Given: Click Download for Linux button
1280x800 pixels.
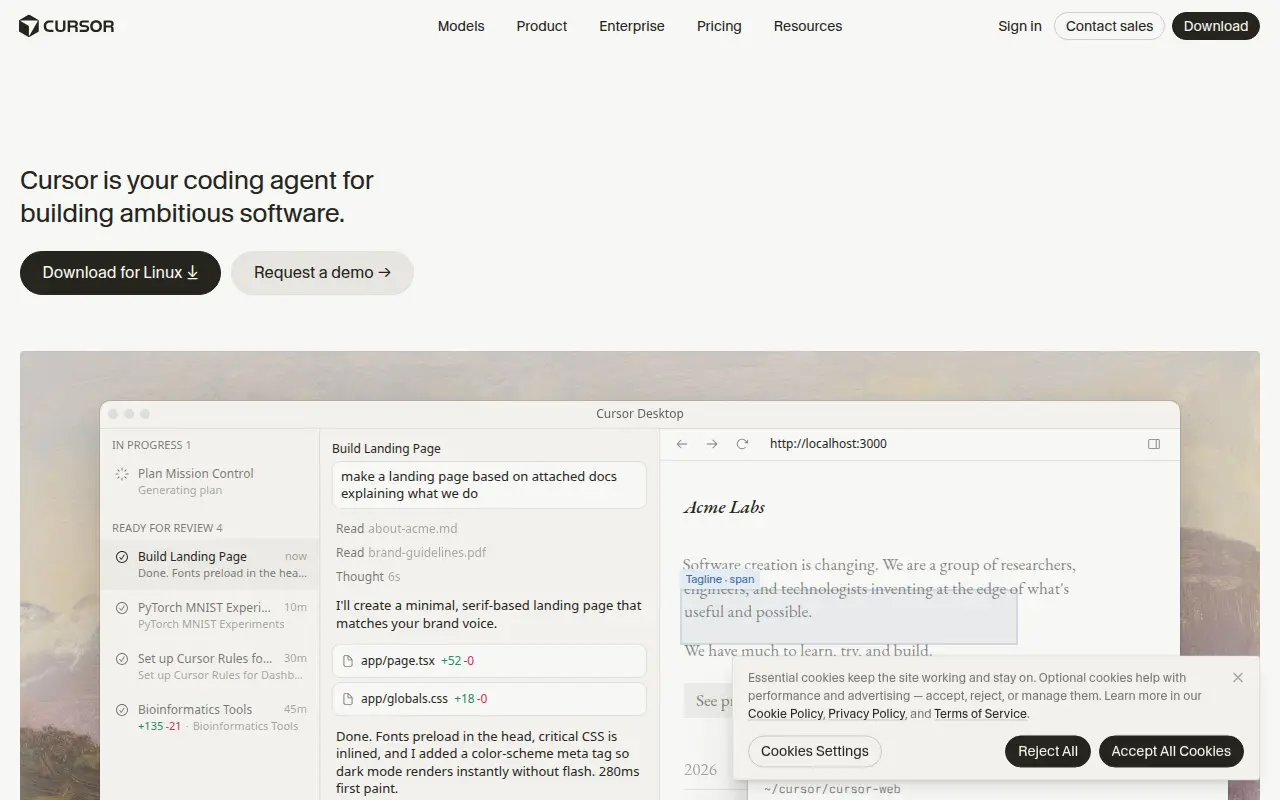Looking at the screenshot, I should point(120,273).
